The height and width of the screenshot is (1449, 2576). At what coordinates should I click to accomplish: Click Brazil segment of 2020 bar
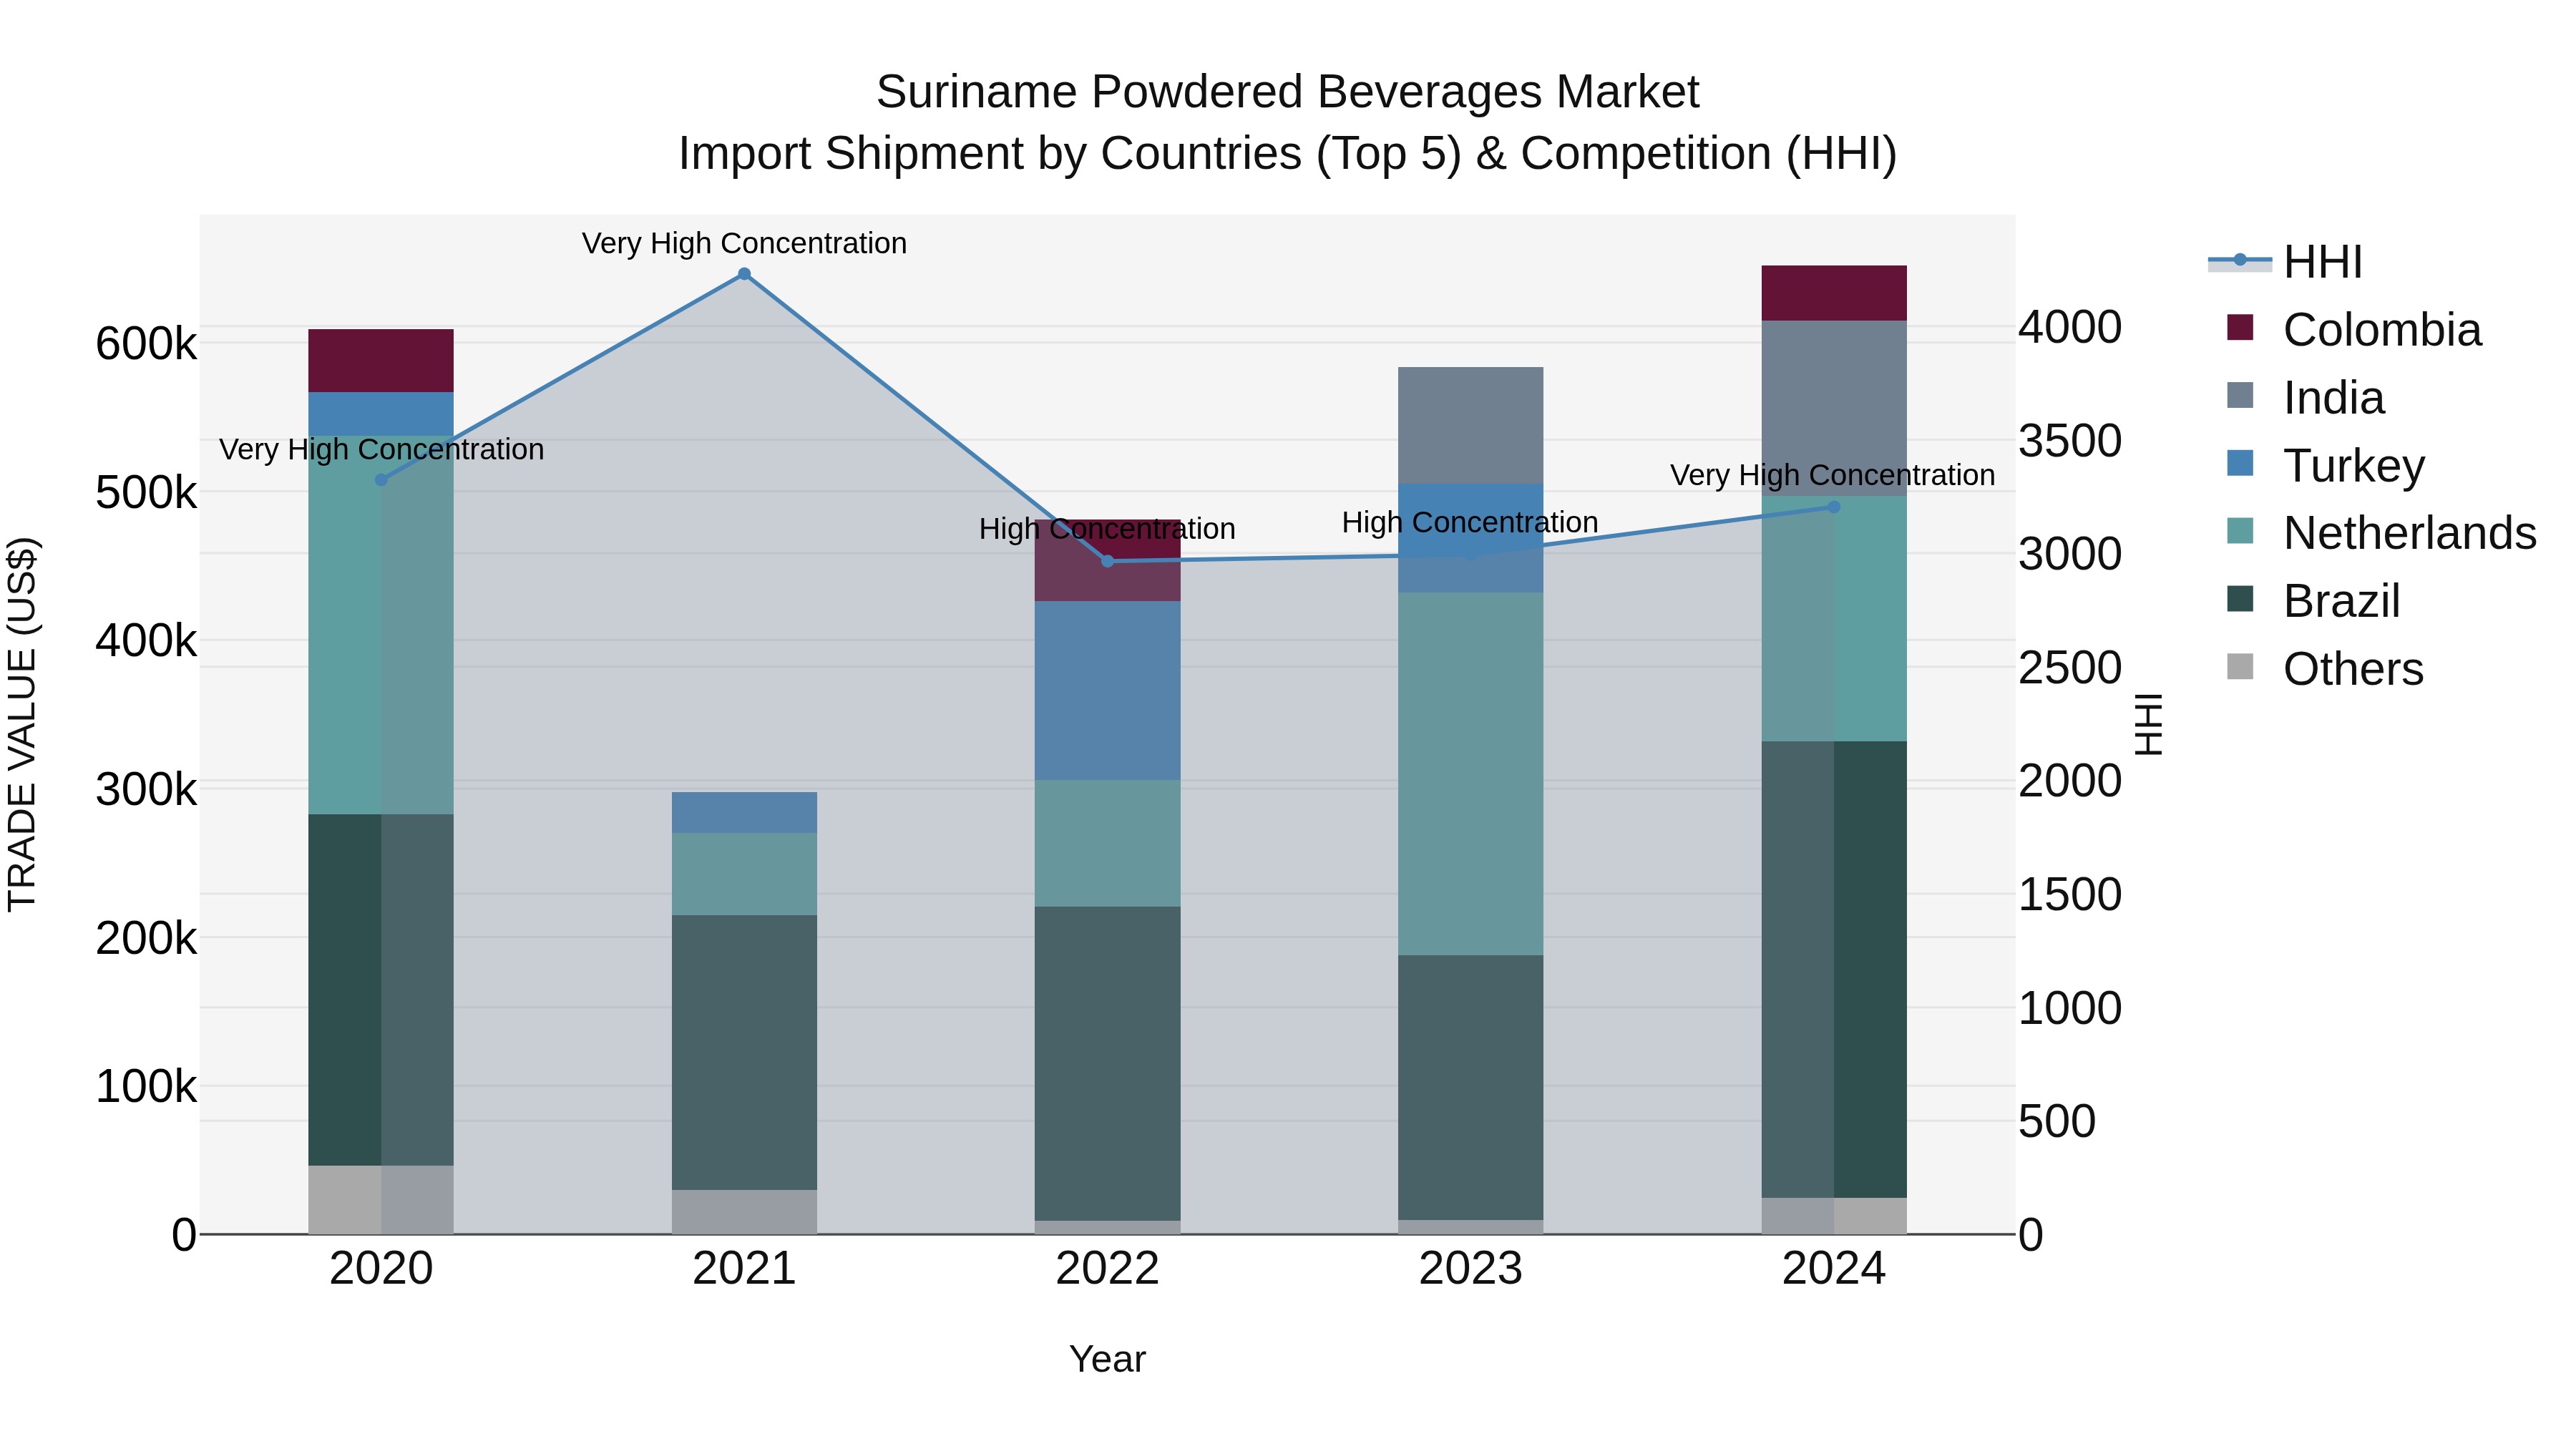tap(381, 990)
